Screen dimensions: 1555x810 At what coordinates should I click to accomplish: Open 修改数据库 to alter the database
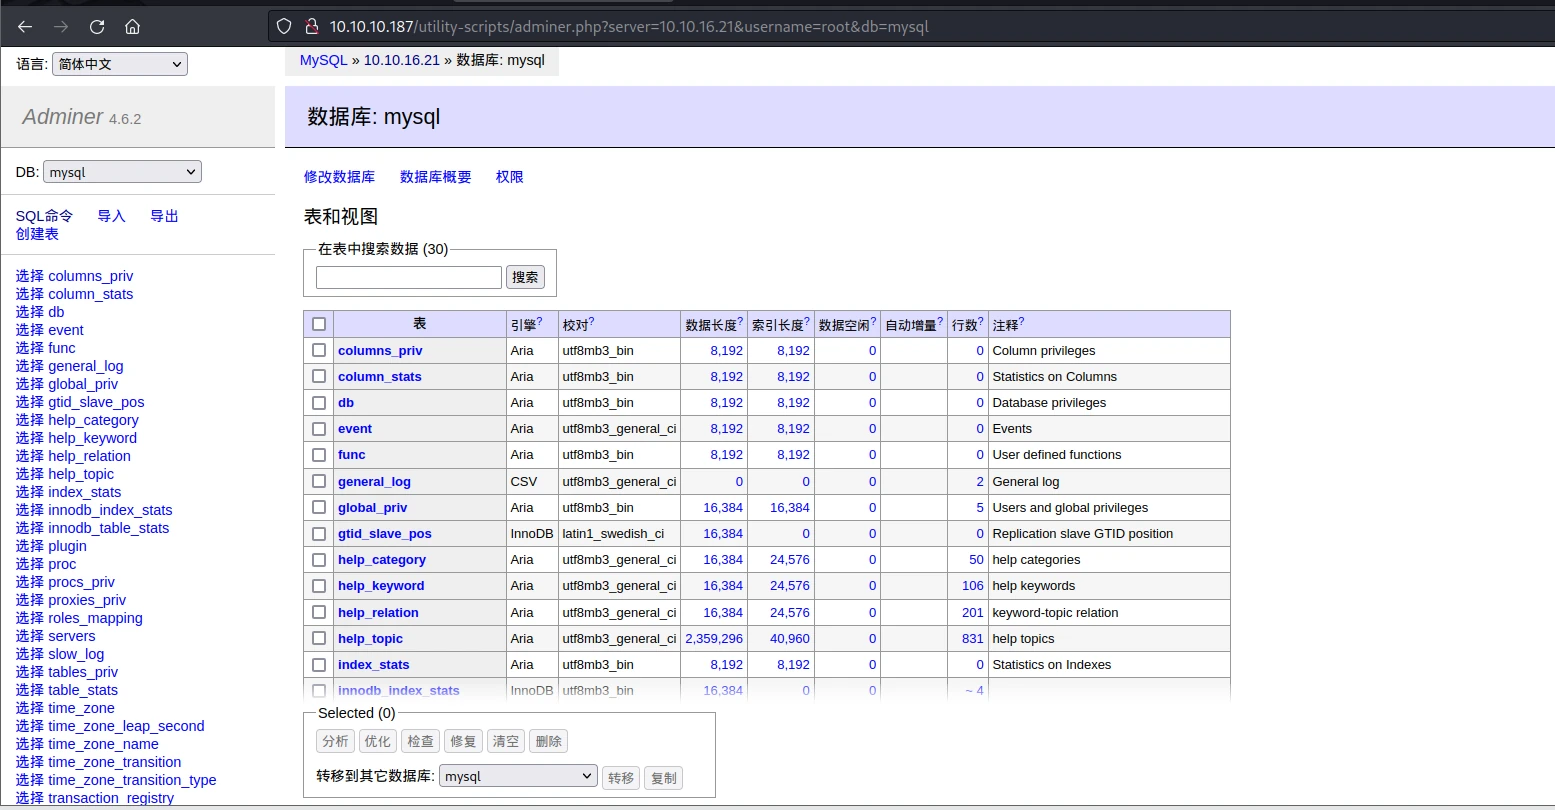339,177
